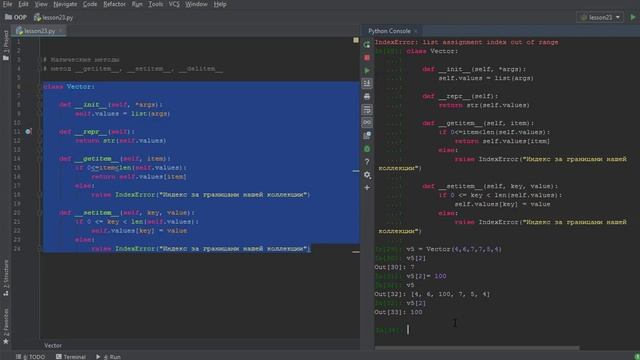Open the Navigate menu
Image resolution: width=640 pixels, height=360 pixels.
tap(65, 4)
